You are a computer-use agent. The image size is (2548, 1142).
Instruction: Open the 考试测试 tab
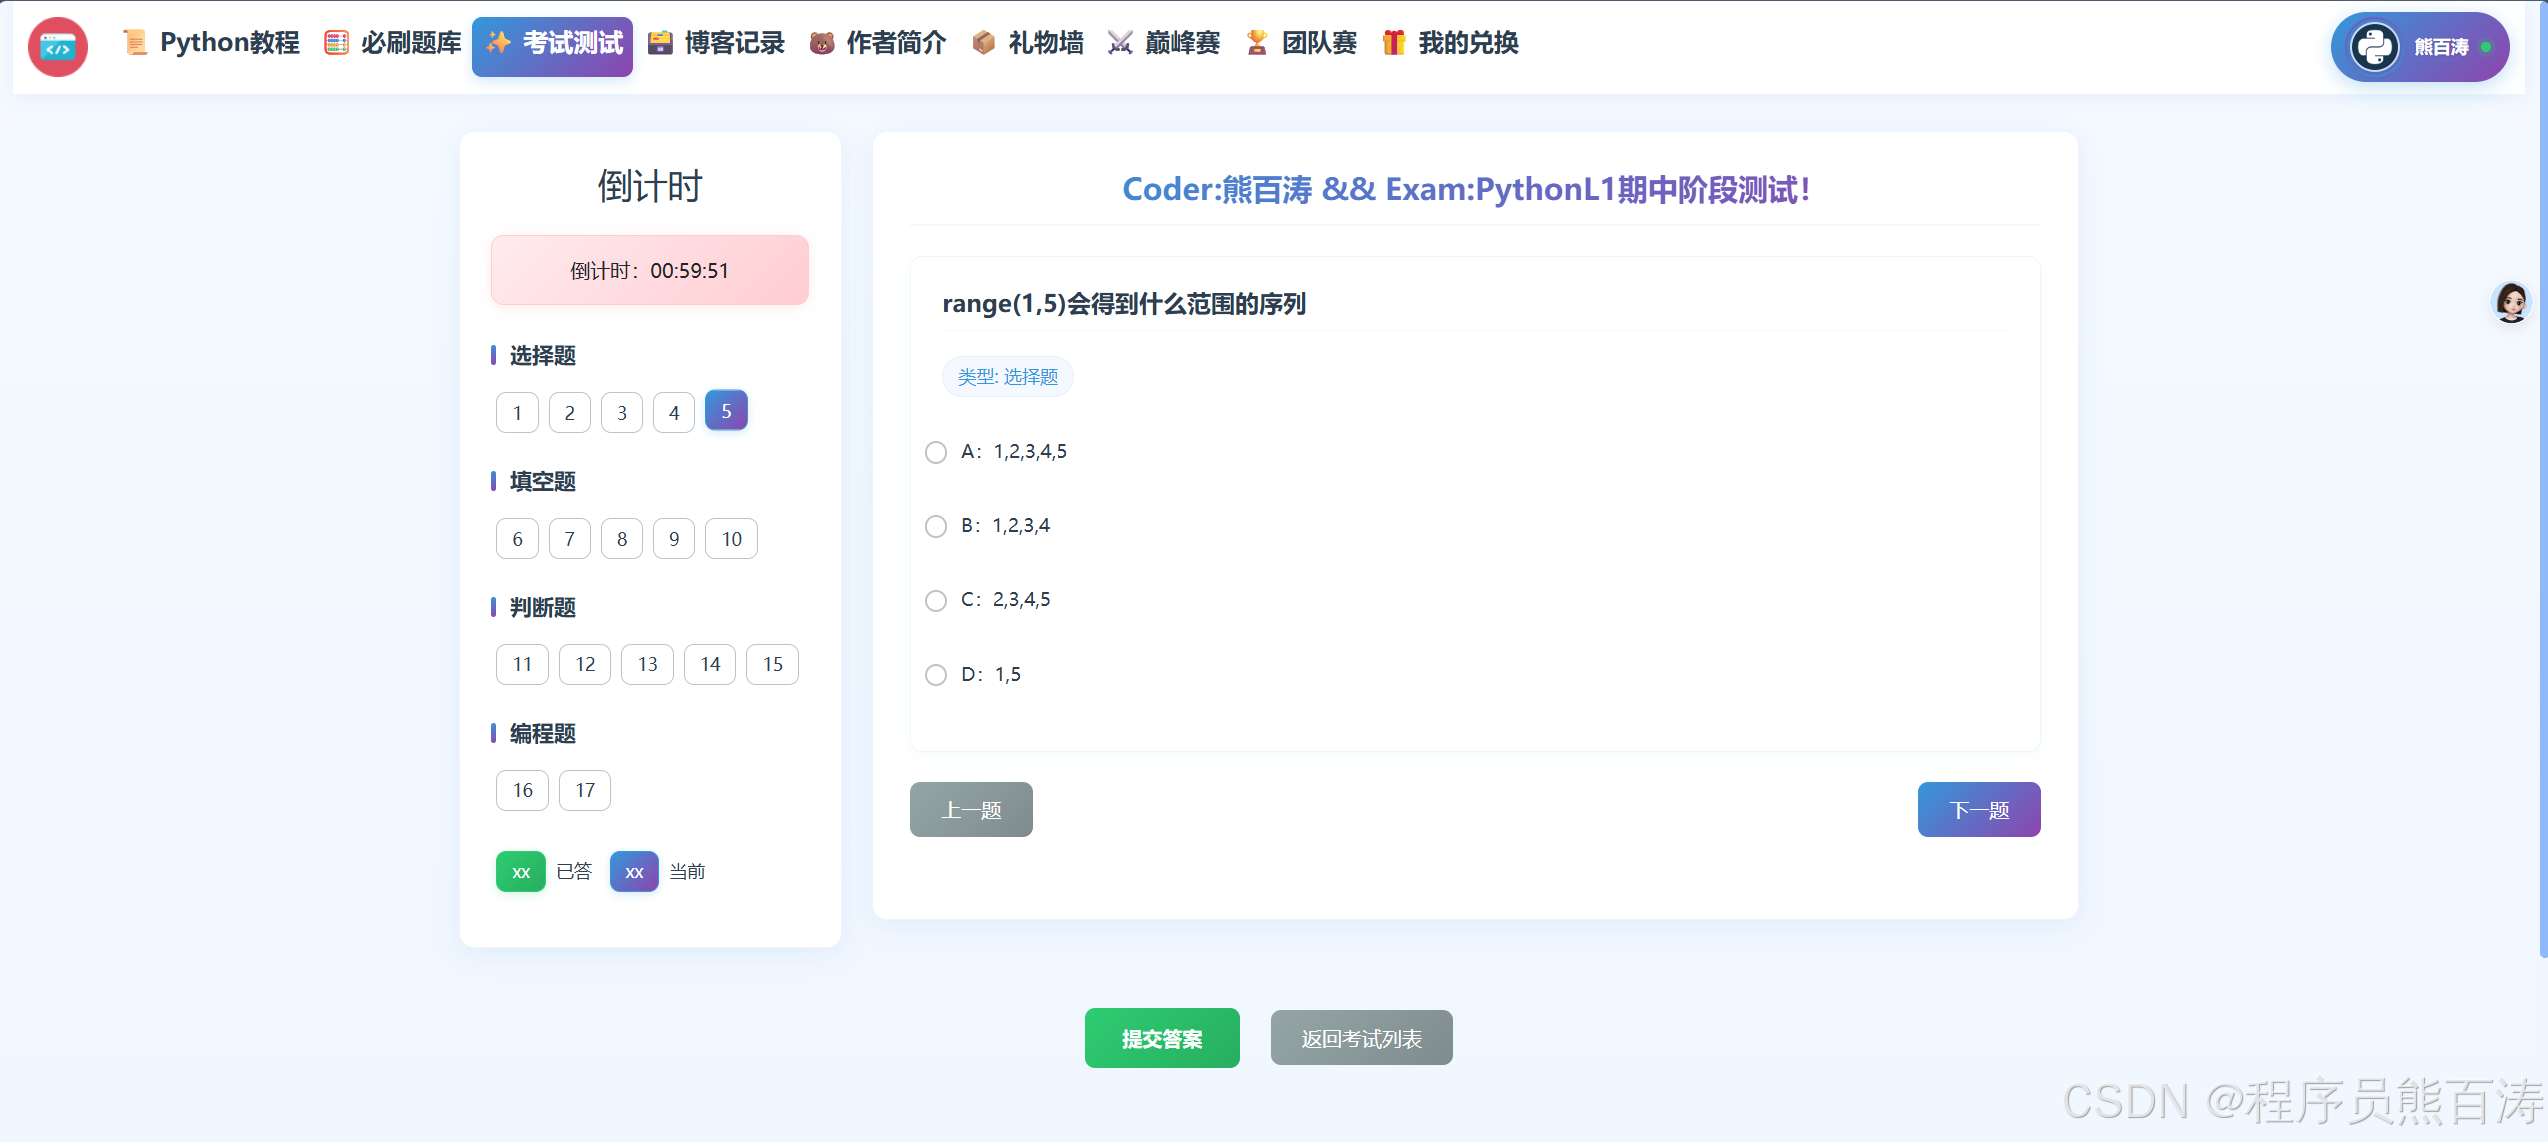tap(552, 46)
